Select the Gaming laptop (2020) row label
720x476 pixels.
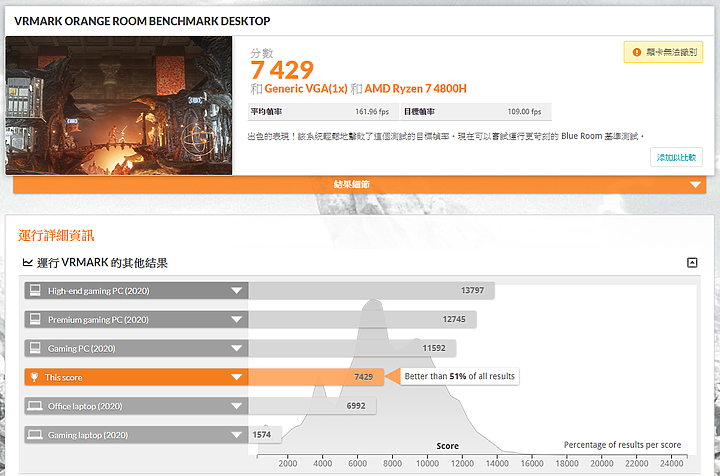[88, 435]
